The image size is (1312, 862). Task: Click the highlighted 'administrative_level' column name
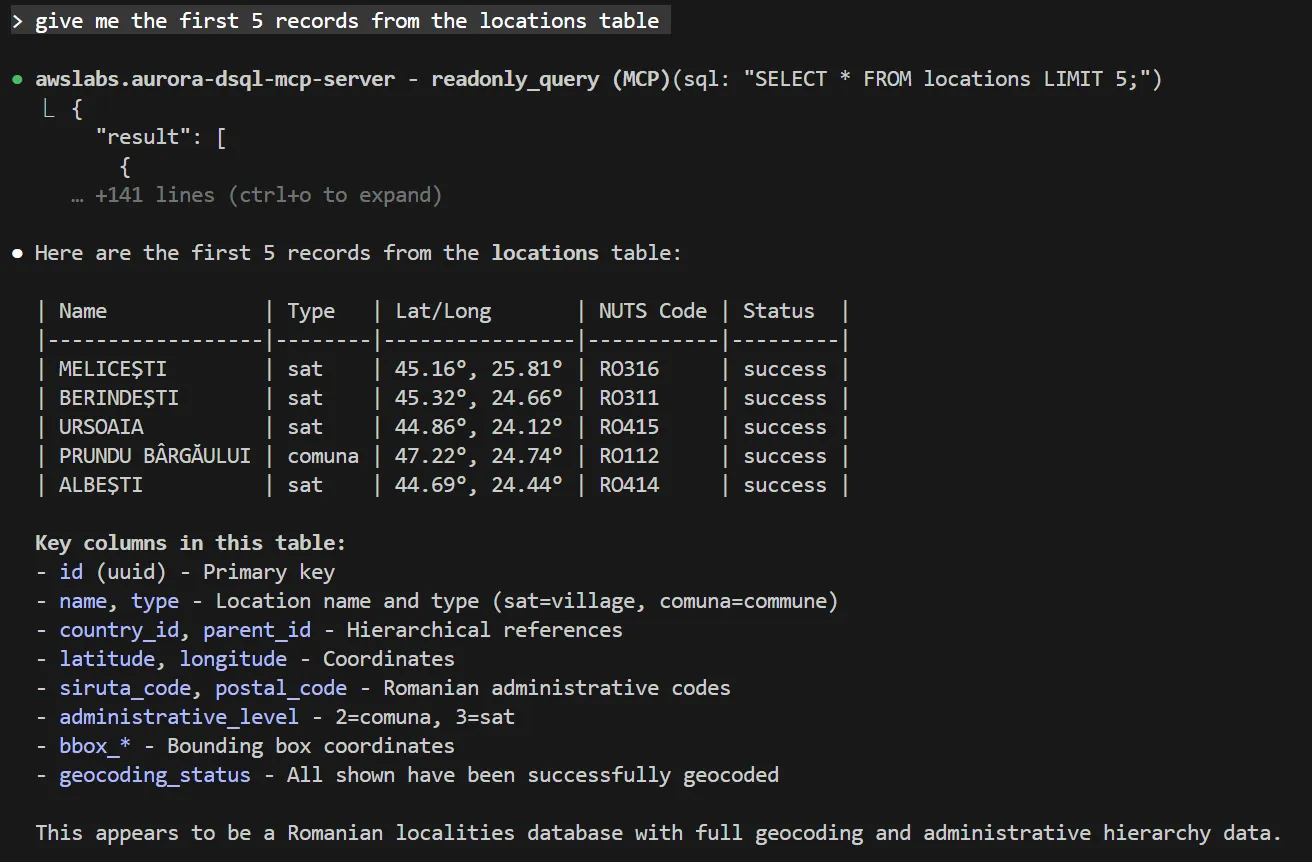pos(178,717)
